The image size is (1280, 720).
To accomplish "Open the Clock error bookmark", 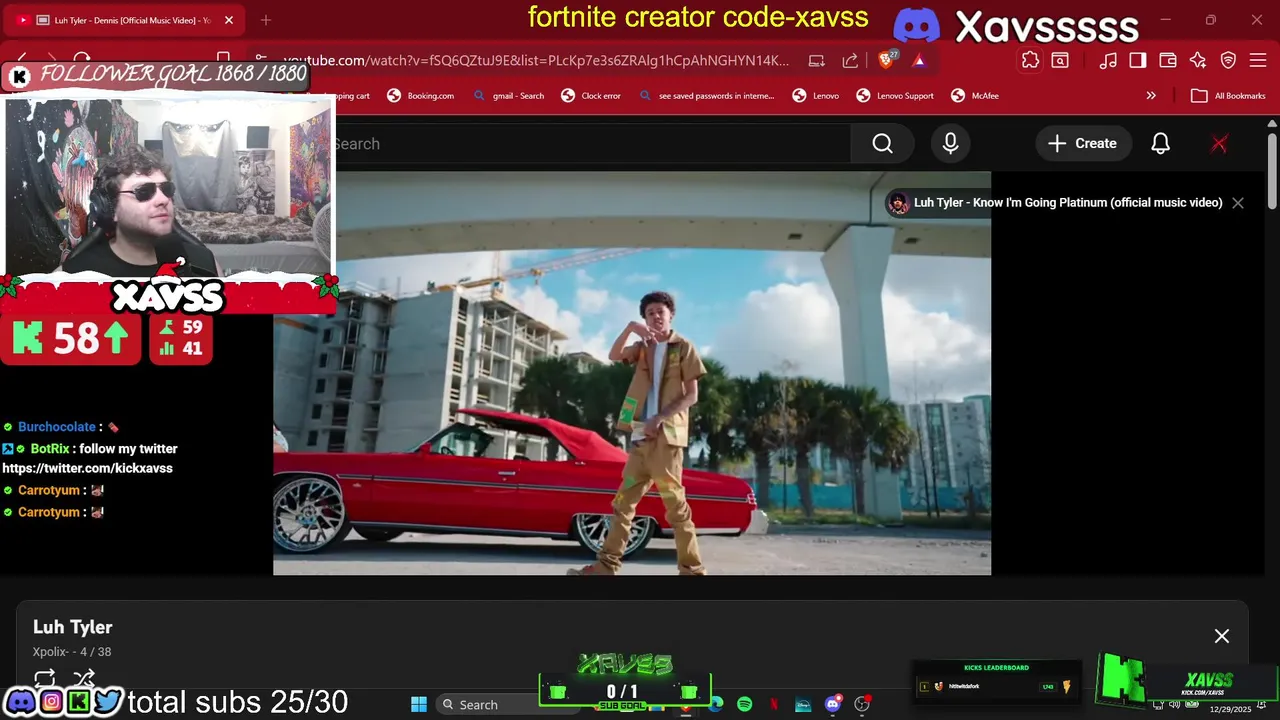I will click(x=591, y=96).
